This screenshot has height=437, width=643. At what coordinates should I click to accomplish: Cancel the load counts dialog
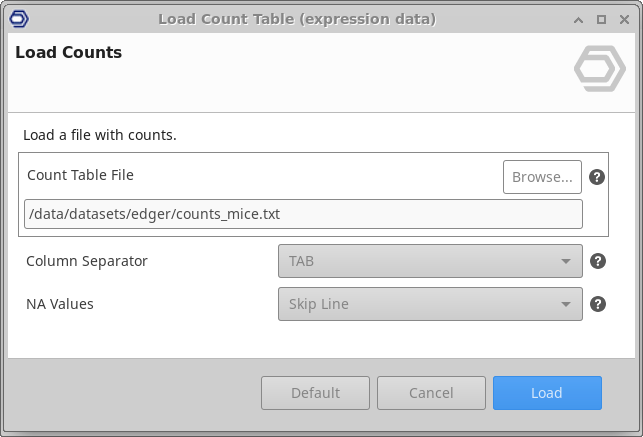431,393
